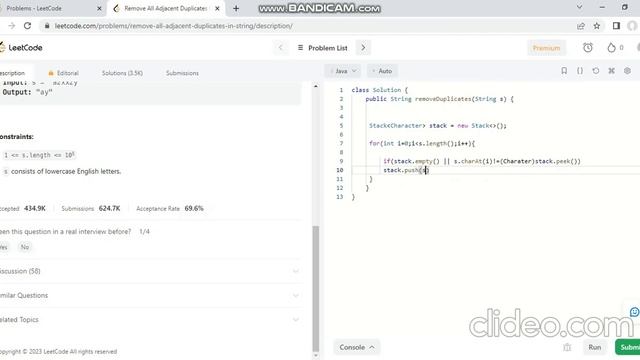The image size is (640, 360).
Task: Open the Editorial tab
Action: point(63,73)
